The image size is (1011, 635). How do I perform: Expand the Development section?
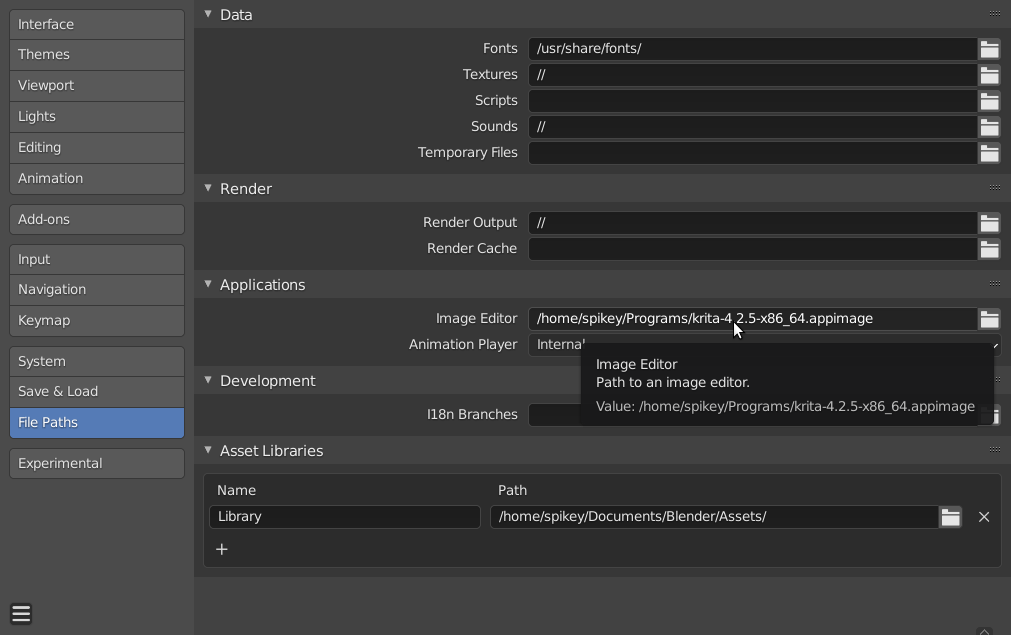207,380
